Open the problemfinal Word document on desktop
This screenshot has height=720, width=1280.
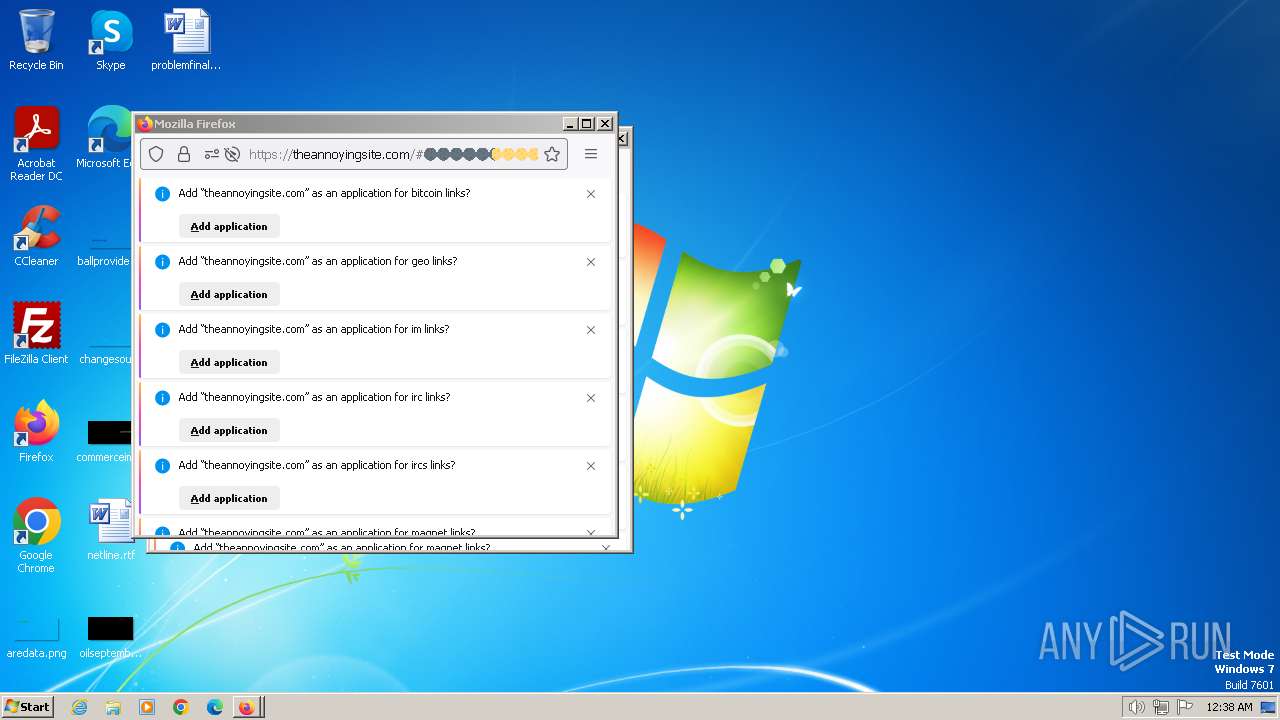point(186,40)
